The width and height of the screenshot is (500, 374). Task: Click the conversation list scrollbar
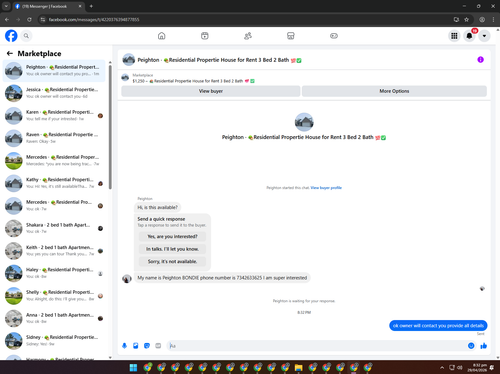coord(110,127)
